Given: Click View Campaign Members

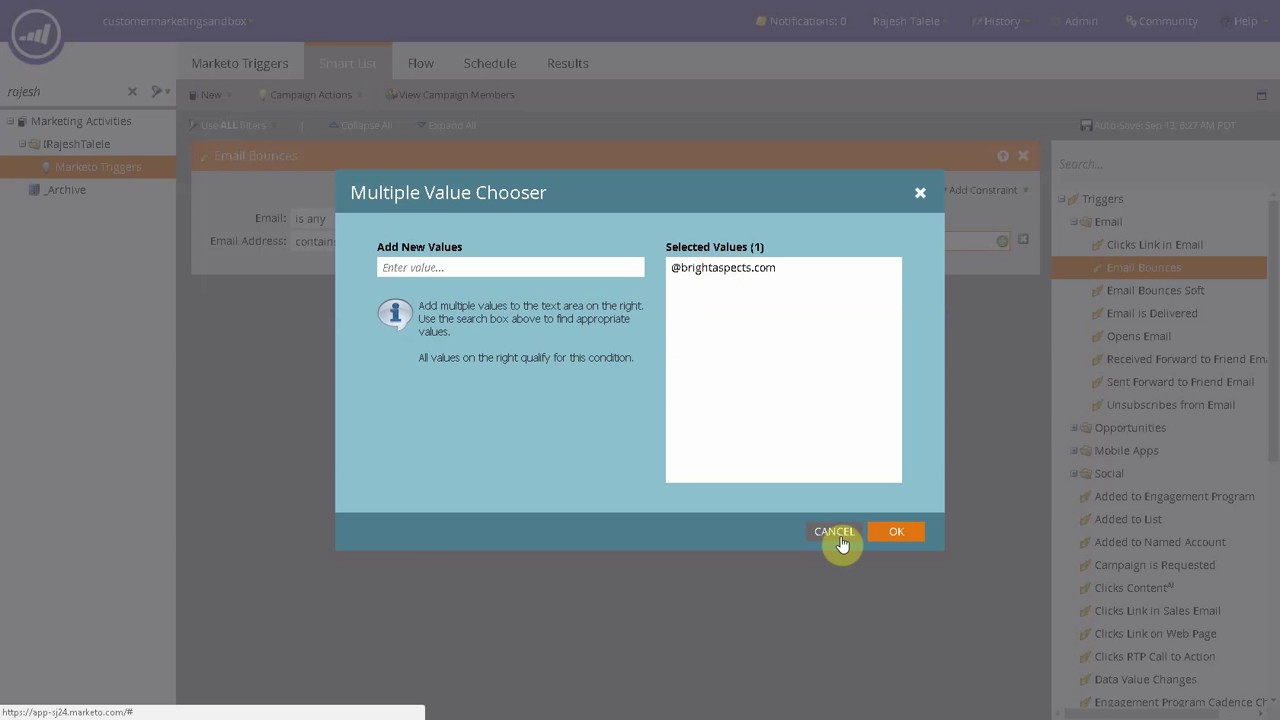Looking at the screenshot, I should (450, 95).
